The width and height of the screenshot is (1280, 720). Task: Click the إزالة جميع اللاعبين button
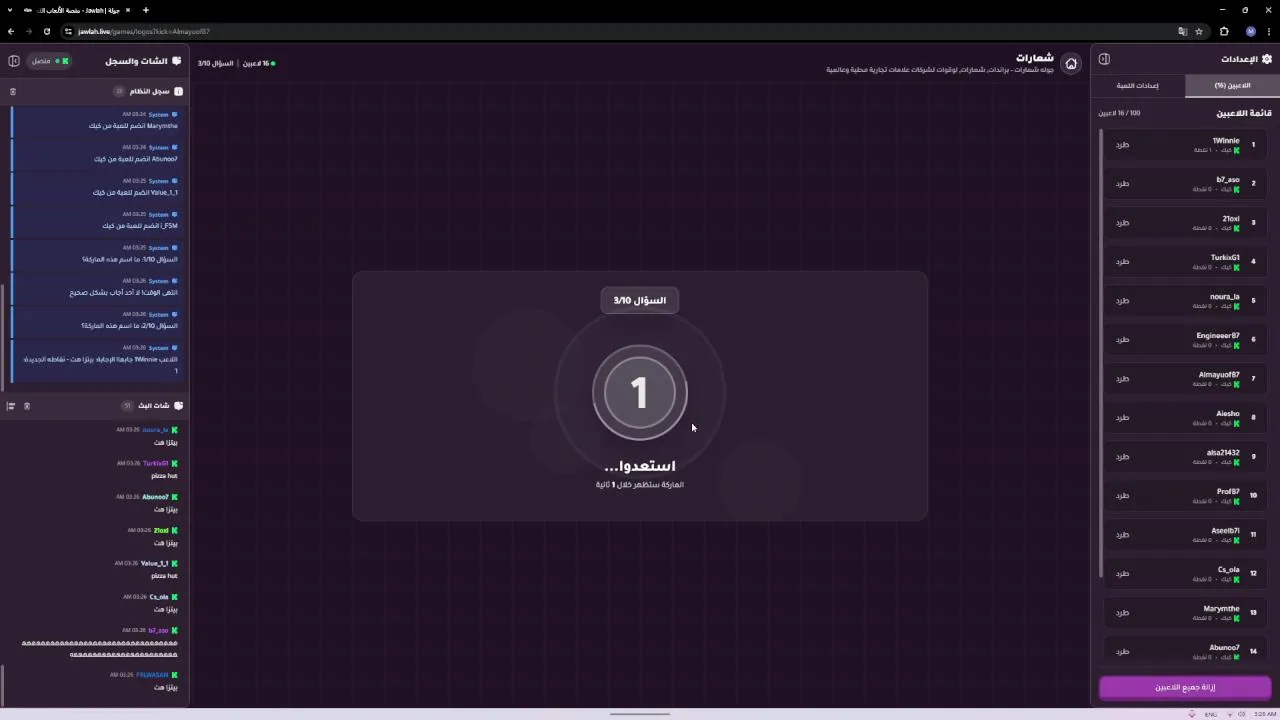1185,687
